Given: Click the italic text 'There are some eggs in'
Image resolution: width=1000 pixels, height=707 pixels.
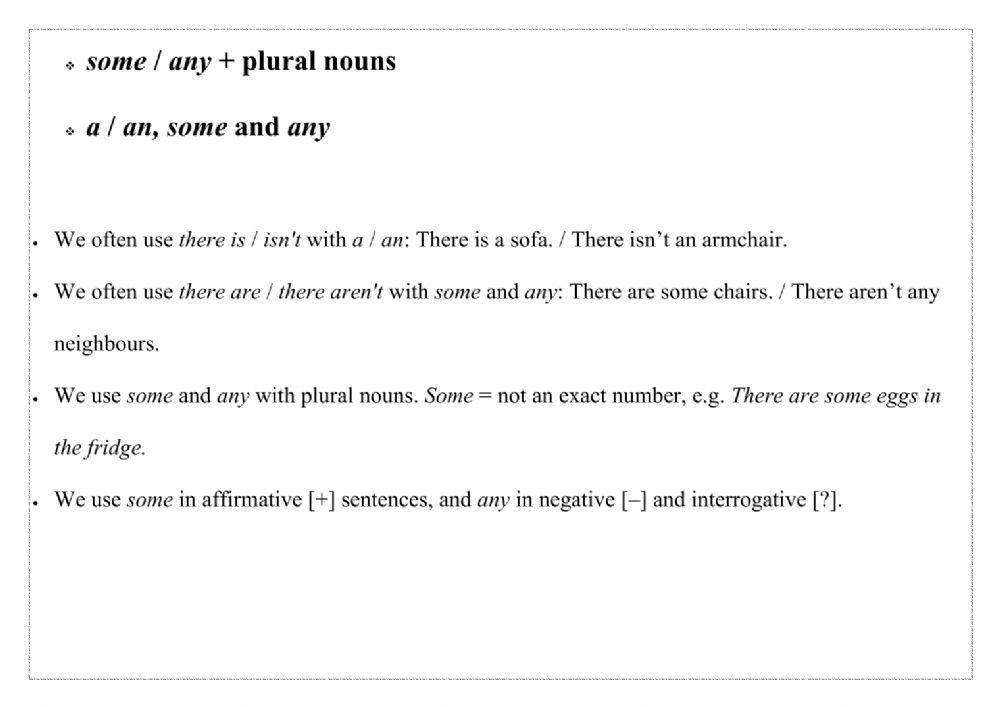Looking at the screenshot, I should [x=836, y=396].
